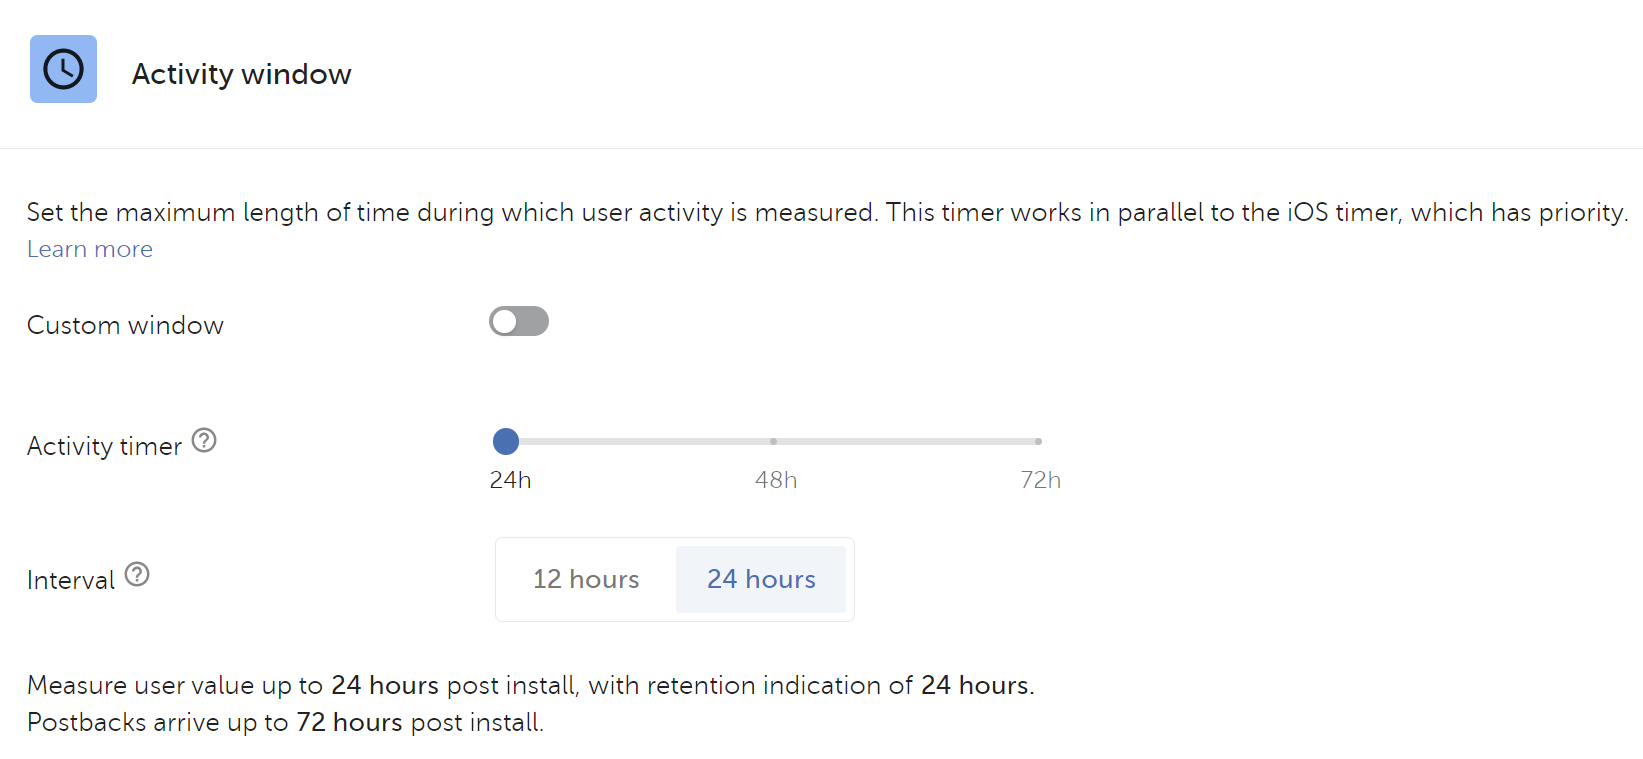Click the Interval label text
1643x759 pixels.
(70, 580)
